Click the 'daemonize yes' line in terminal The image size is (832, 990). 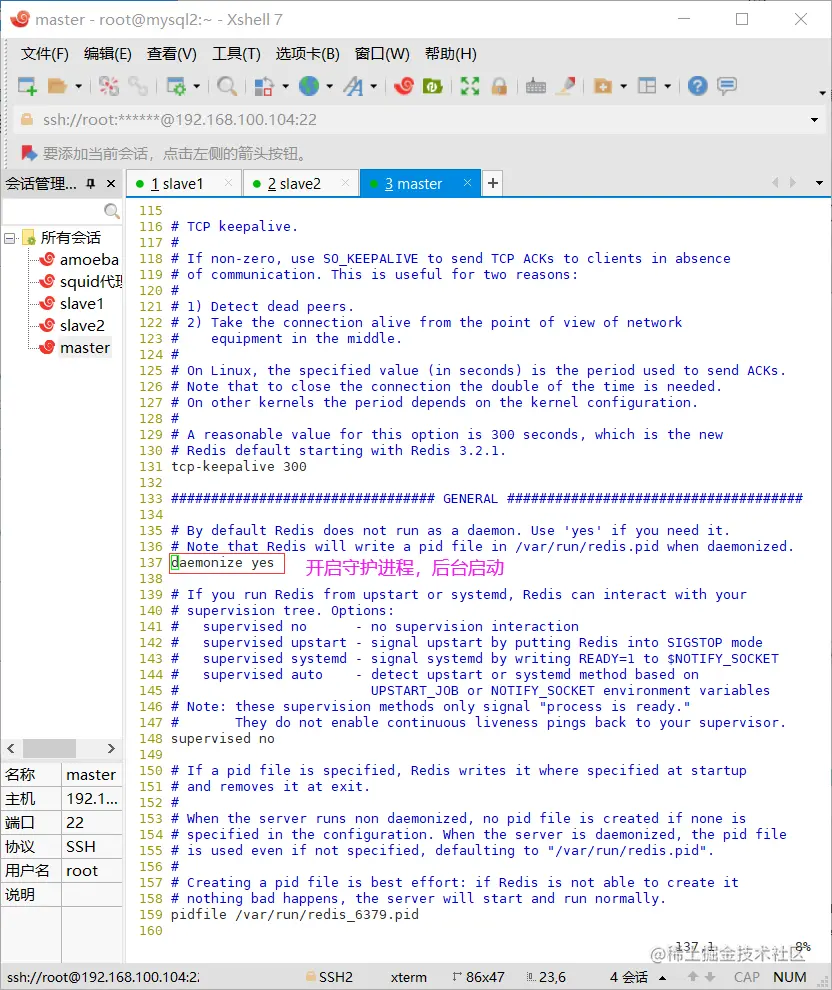coord(223,563)
